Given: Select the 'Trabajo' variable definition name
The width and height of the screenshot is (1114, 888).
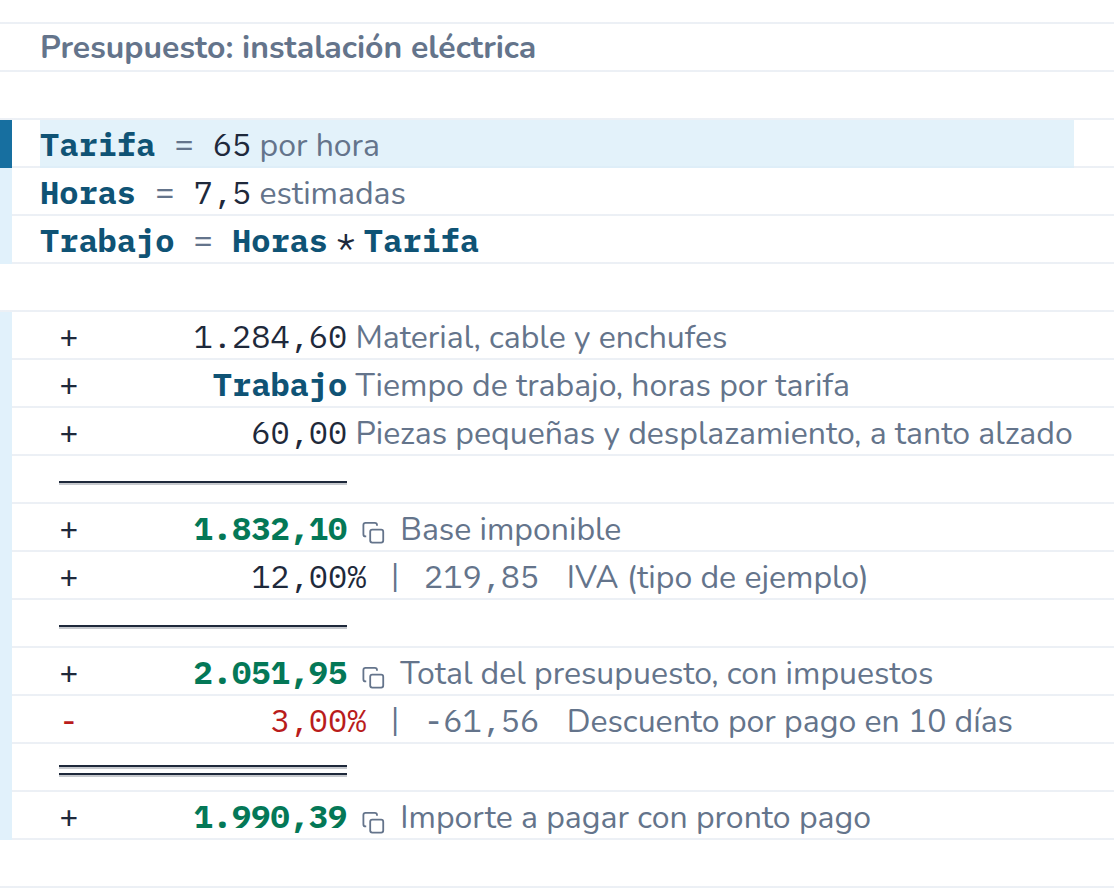Looking at the screenshot, I should point(107,242).
